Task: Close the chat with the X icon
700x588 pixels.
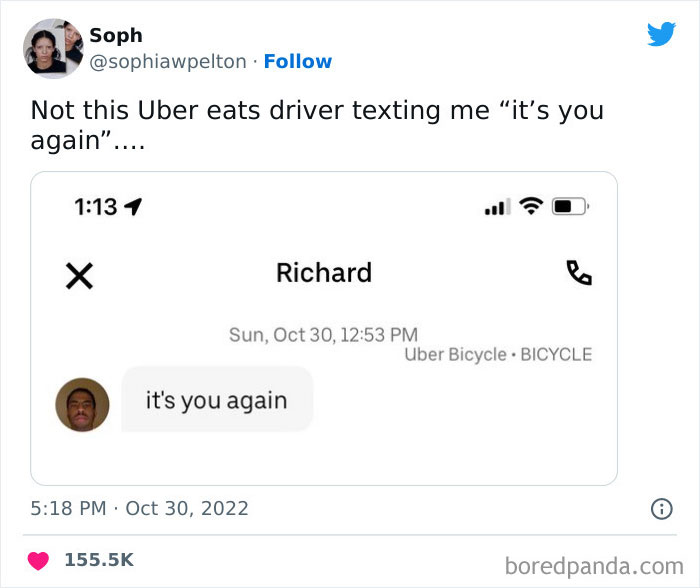Action: (x=79, y=276)
